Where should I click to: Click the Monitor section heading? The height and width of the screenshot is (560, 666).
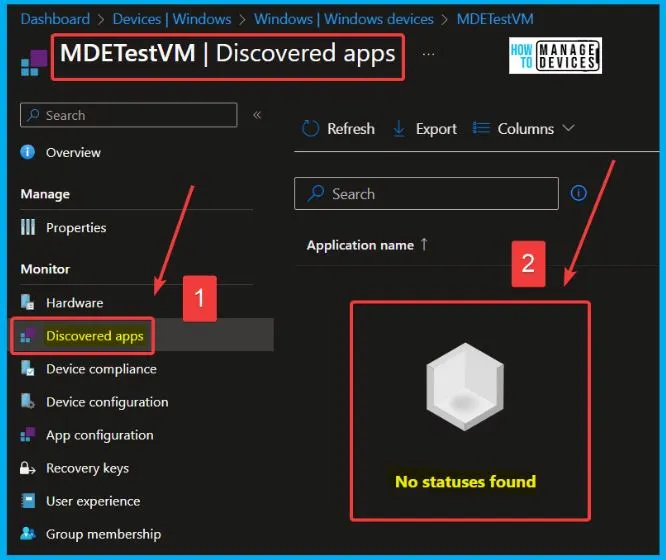click(45, 269)
